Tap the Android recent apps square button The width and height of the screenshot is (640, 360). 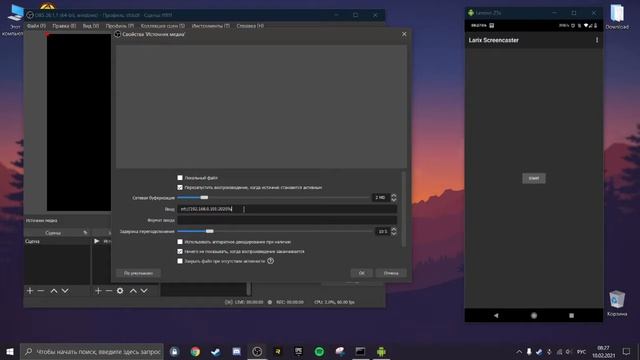(571, 315)
